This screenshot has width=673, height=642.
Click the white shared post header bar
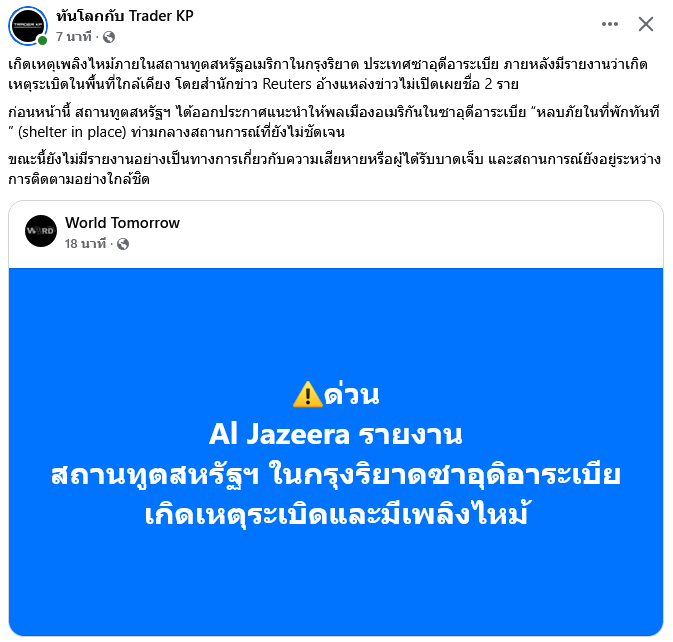336,234
